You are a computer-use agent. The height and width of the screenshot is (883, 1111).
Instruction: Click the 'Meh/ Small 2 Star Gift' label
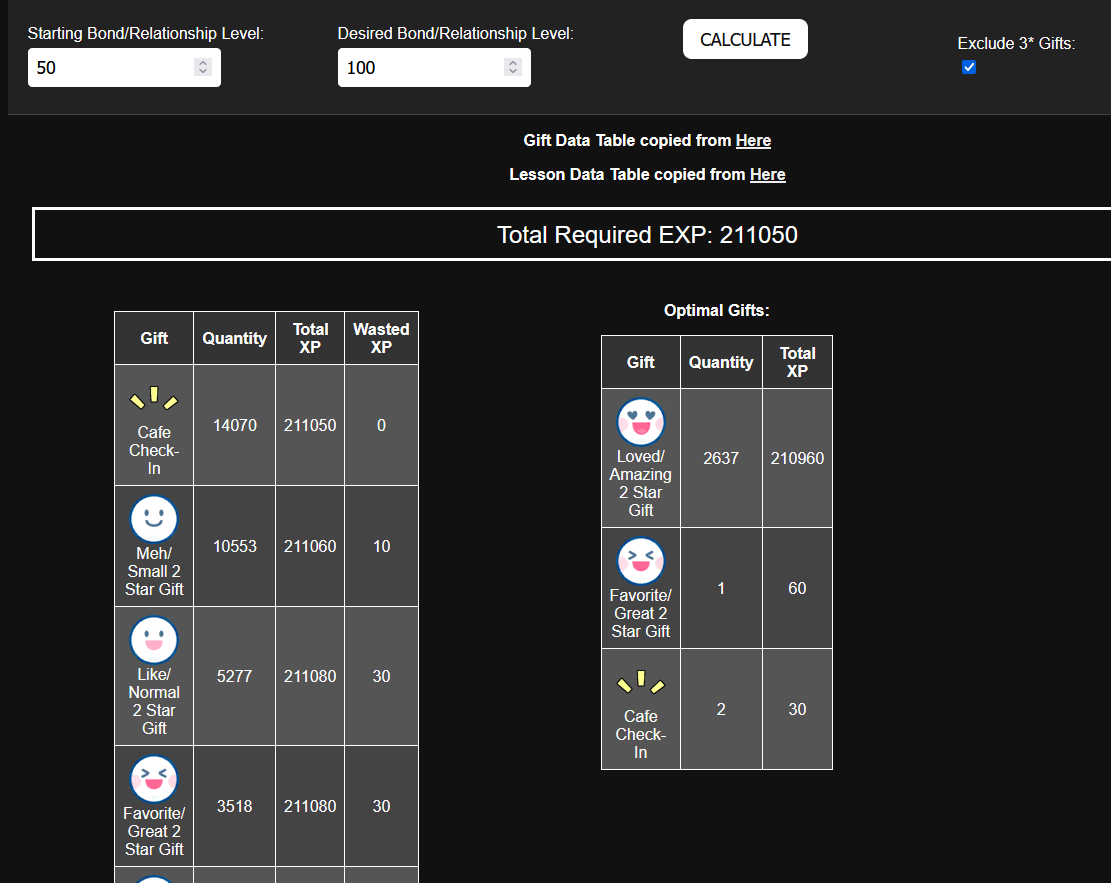[154, 571]
